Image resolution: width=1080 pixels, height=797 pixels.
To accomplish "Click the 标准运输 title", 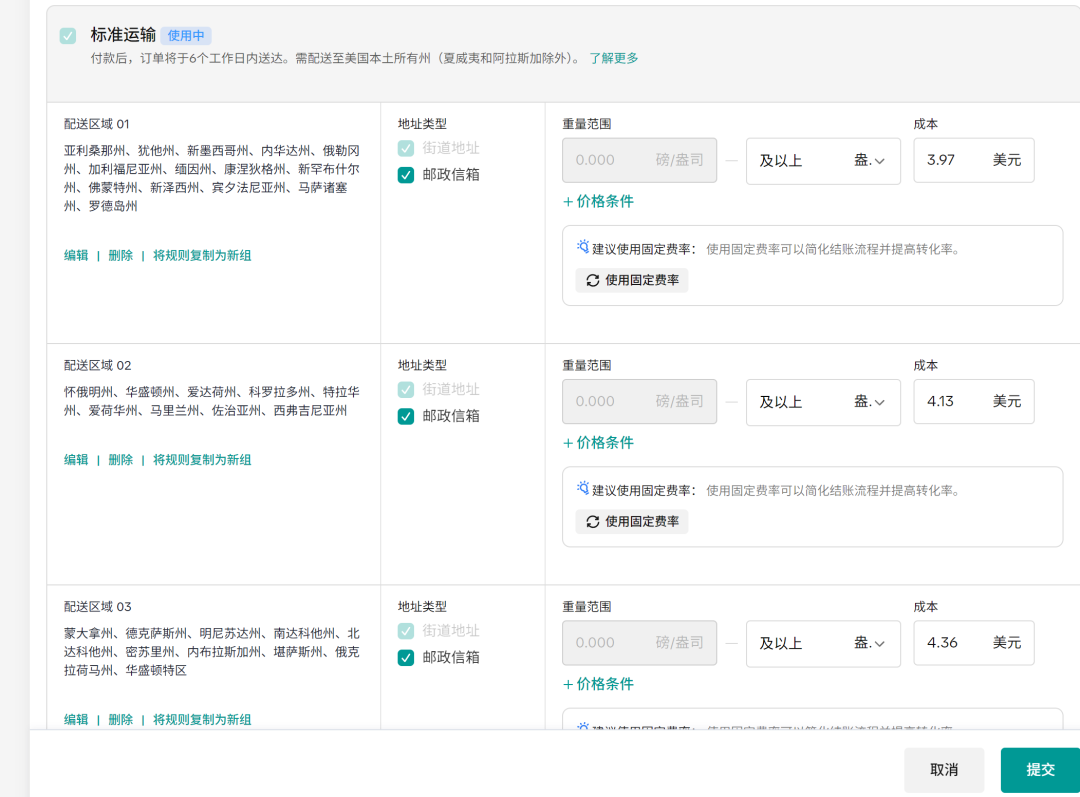I will tap(123, 35).
